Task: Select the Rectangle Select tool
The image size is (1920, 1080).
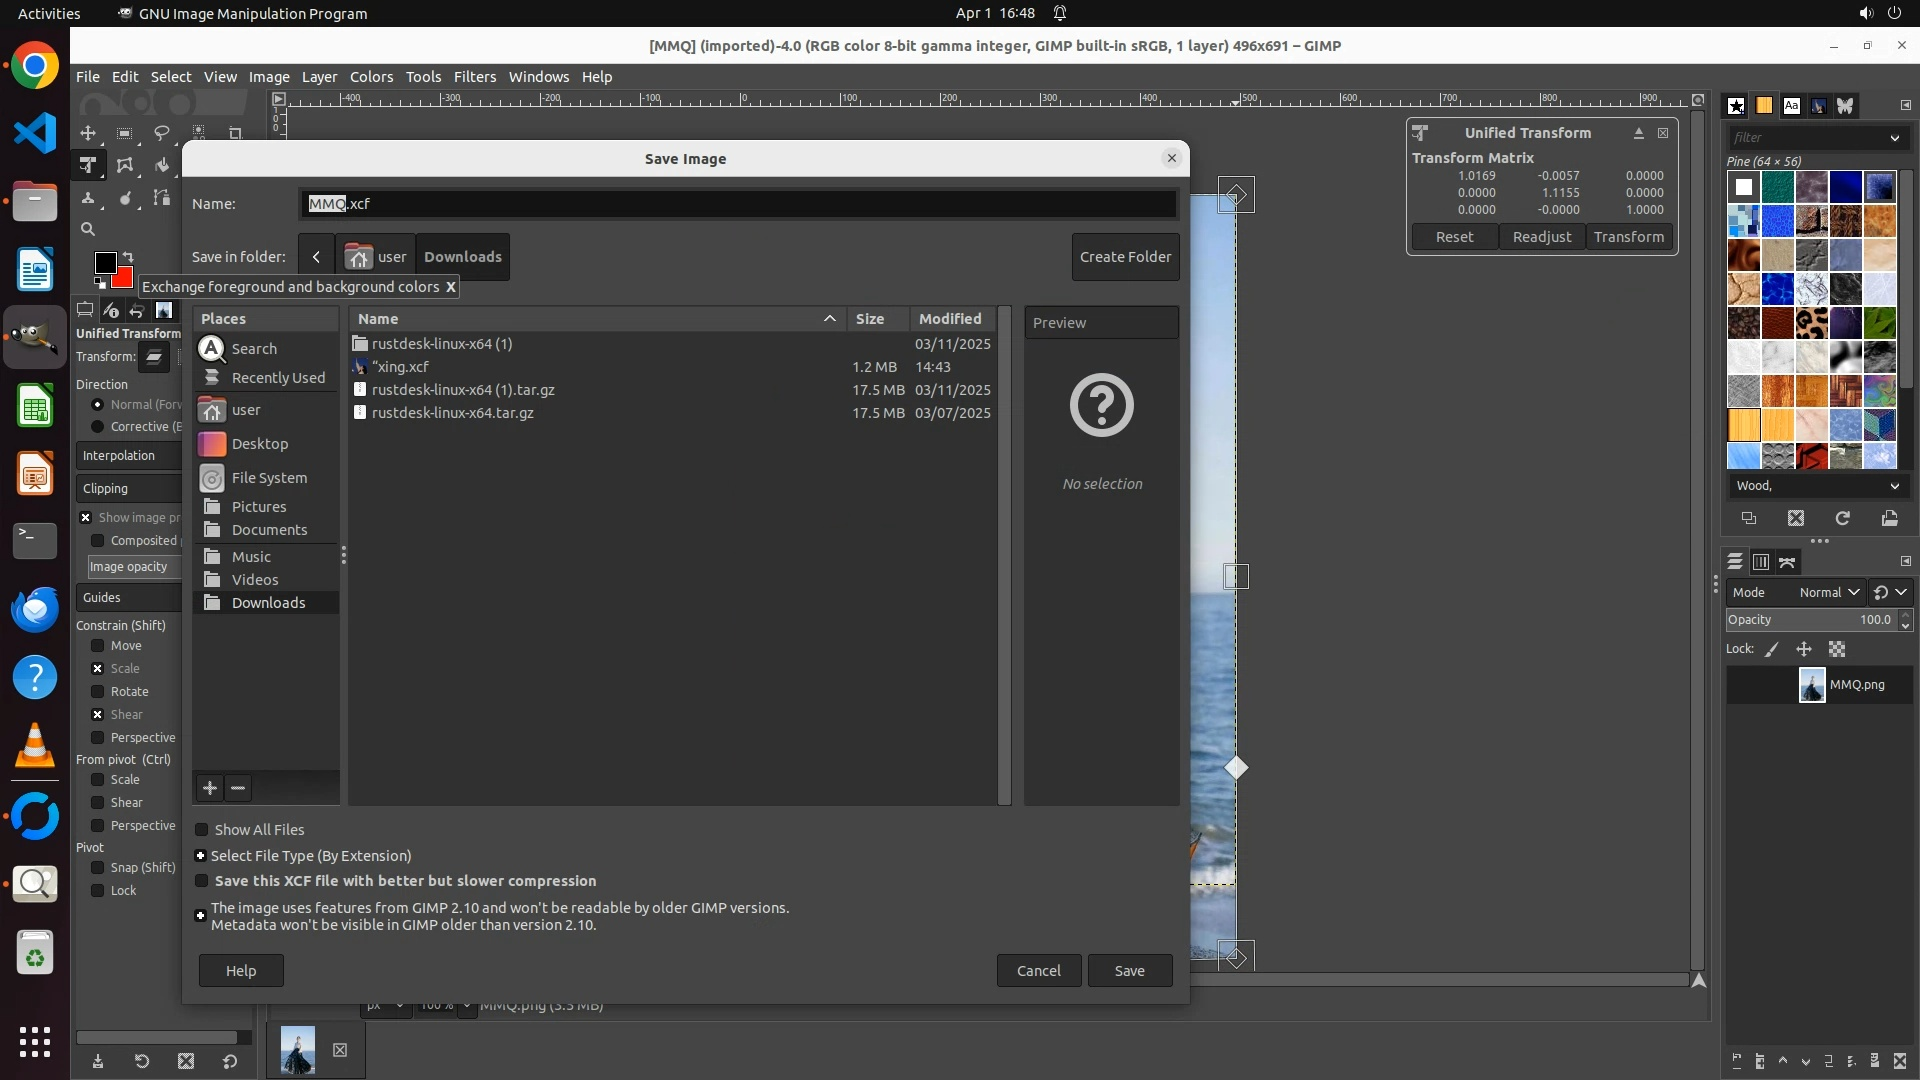Action: 125,133
